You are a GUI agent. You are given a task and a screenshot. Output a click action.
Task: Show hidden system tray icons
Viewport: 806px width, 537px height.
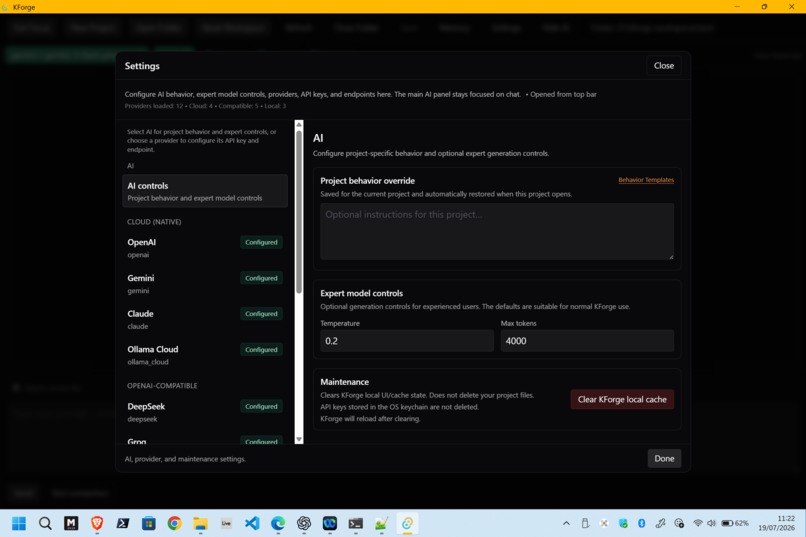(566, 523)
